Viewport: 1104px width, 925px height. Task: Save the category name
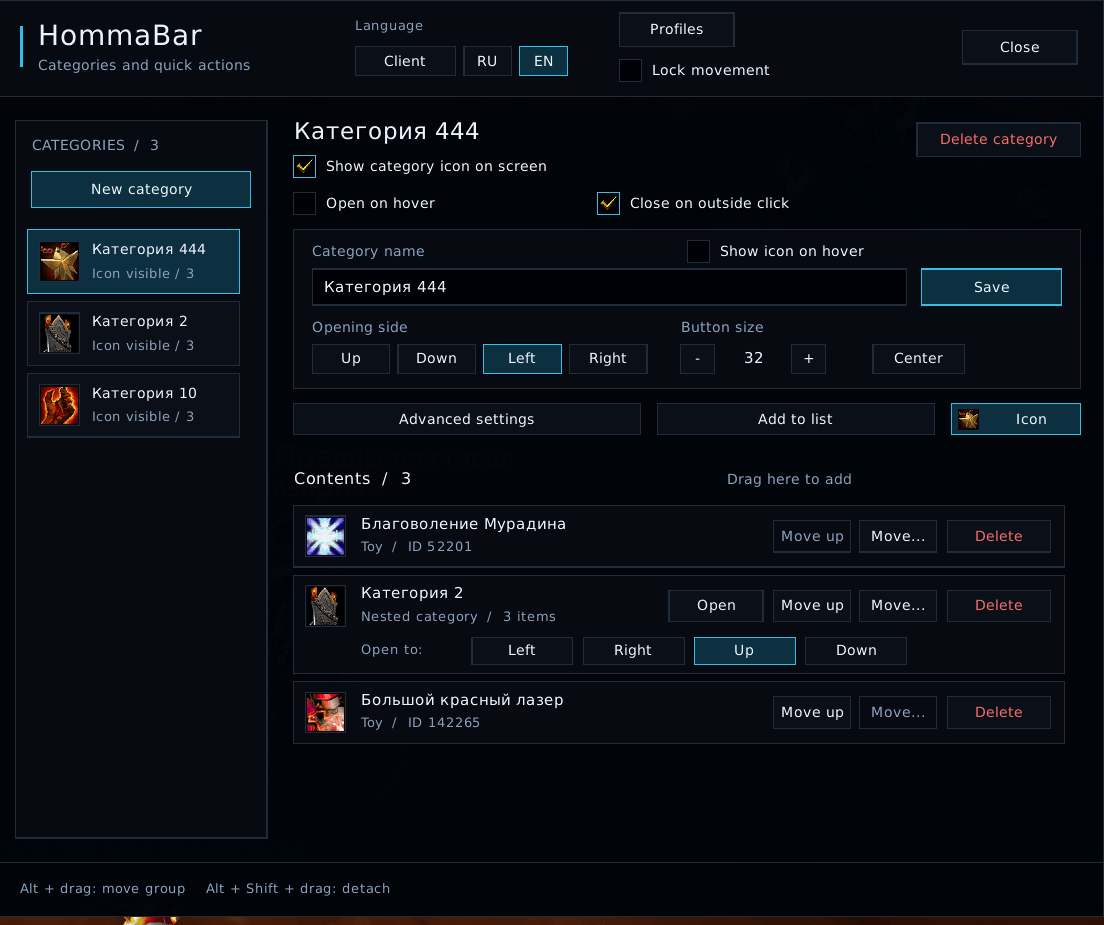point(991,287)
